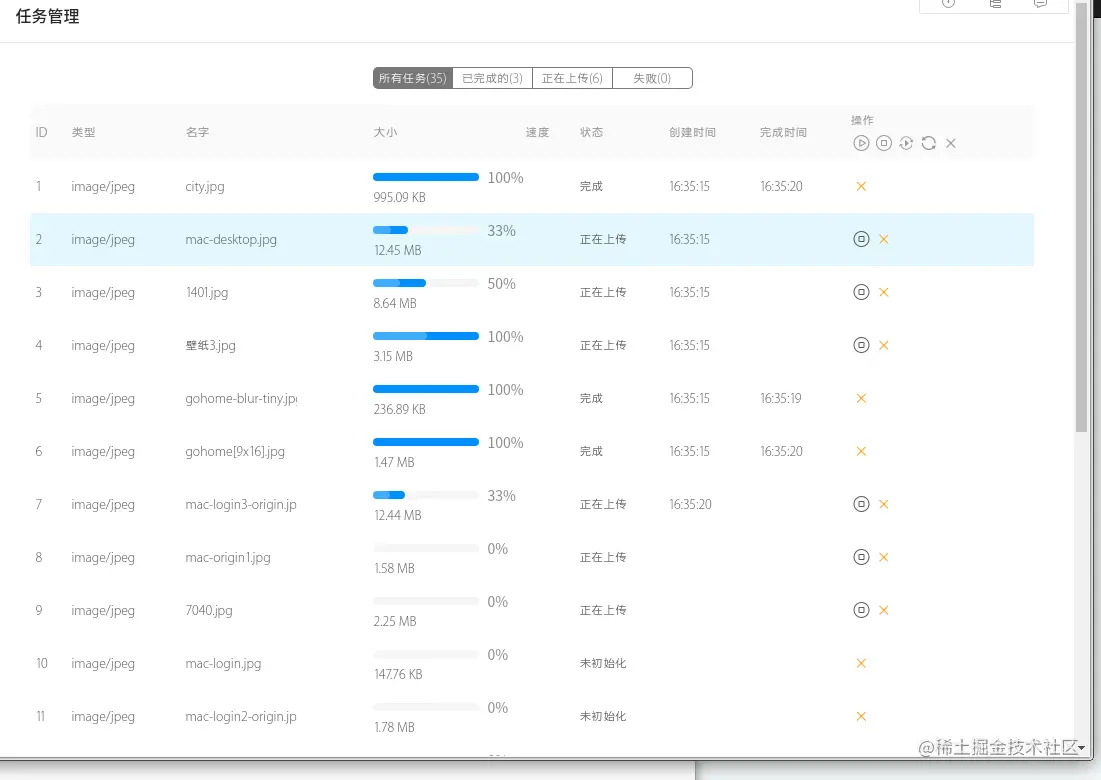Click the gray X clear icon in 操作 header
This screenshot has height=780, width=1101.
click(x=951, y=143)
